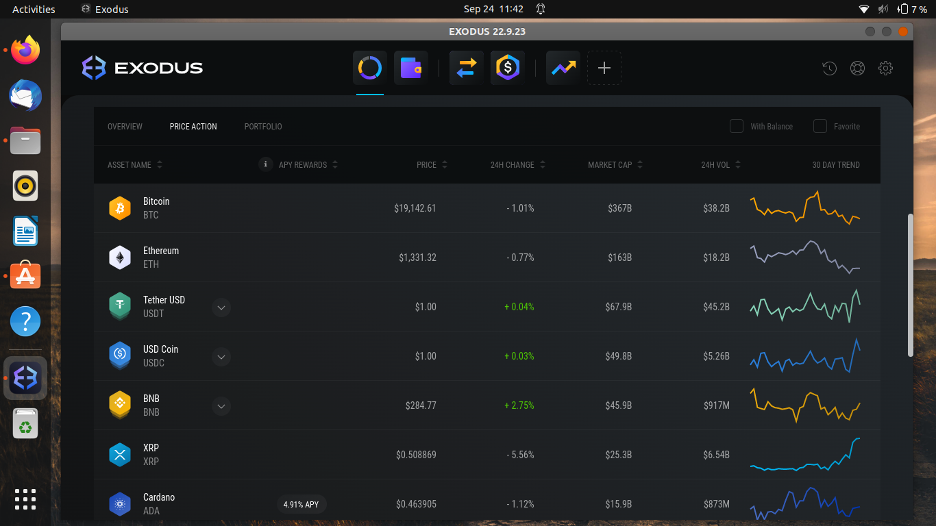This screenshot has width=936, height=526.
Task: Launch Thunderbird mail from the dock
Action: pos(25,96)
